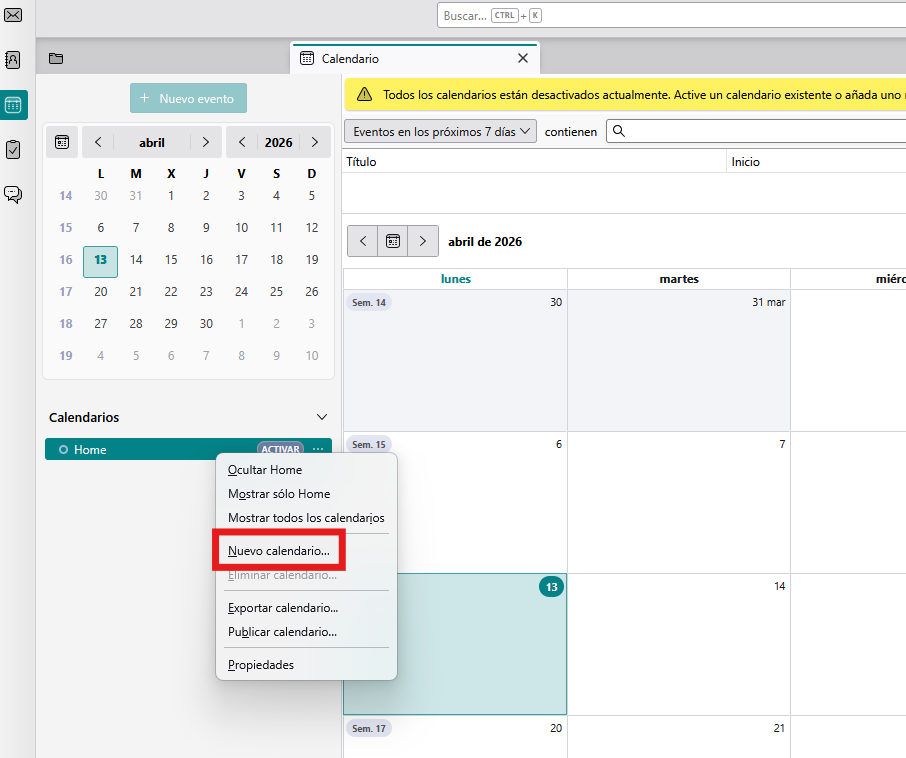The image size is (906, 758).
Task: Open the Mail icon in sidebar
Action: [x=14, y=14]
